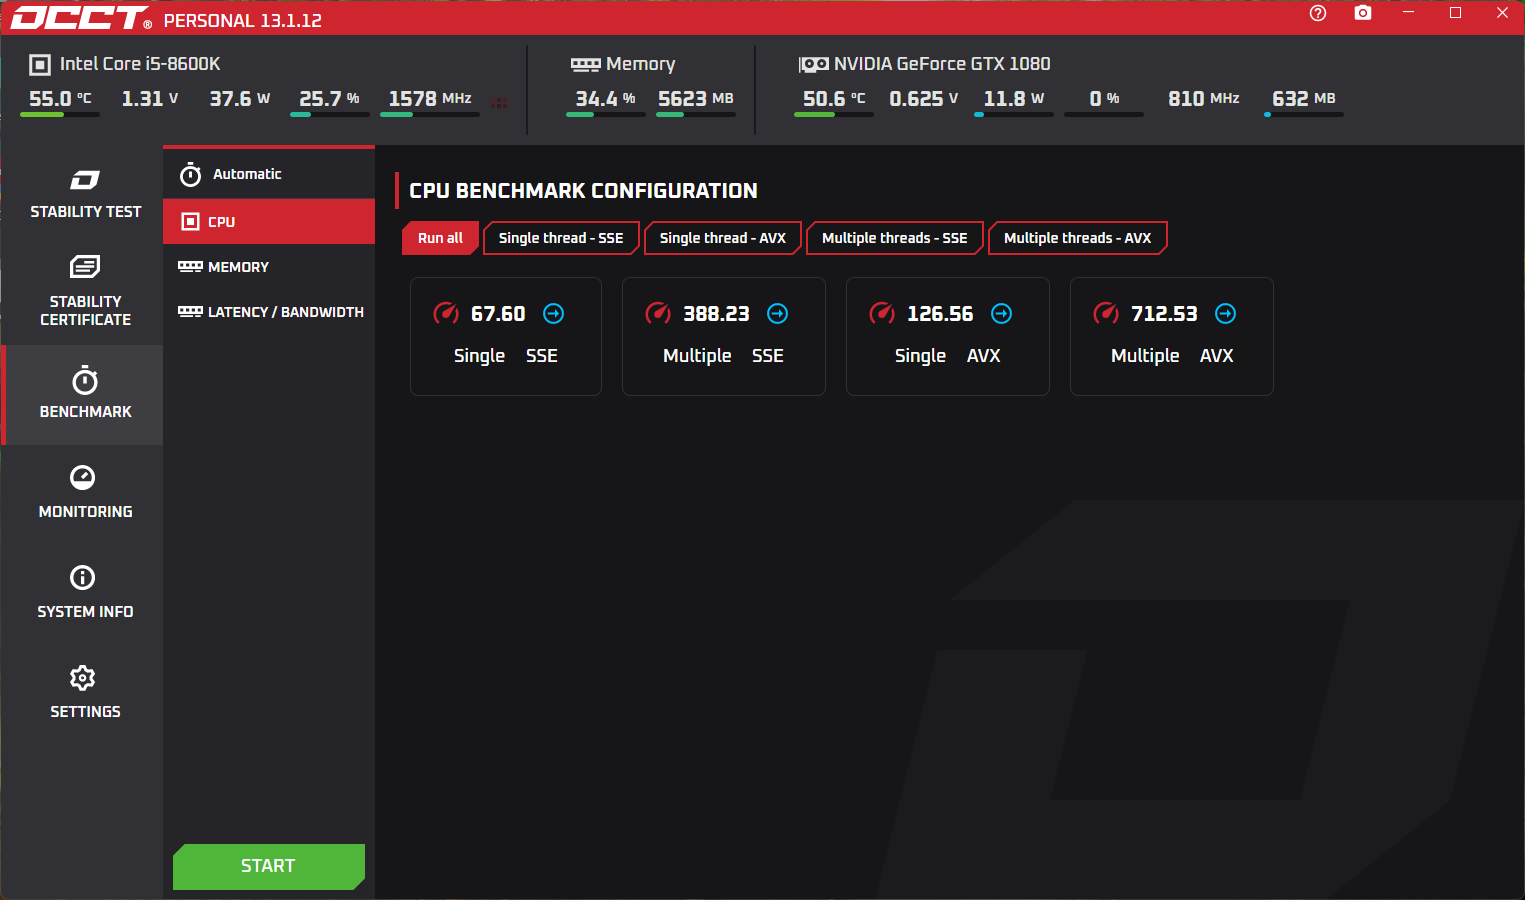Start the benchmark with START button
The image size is (1525, 900).
point(269,866)
